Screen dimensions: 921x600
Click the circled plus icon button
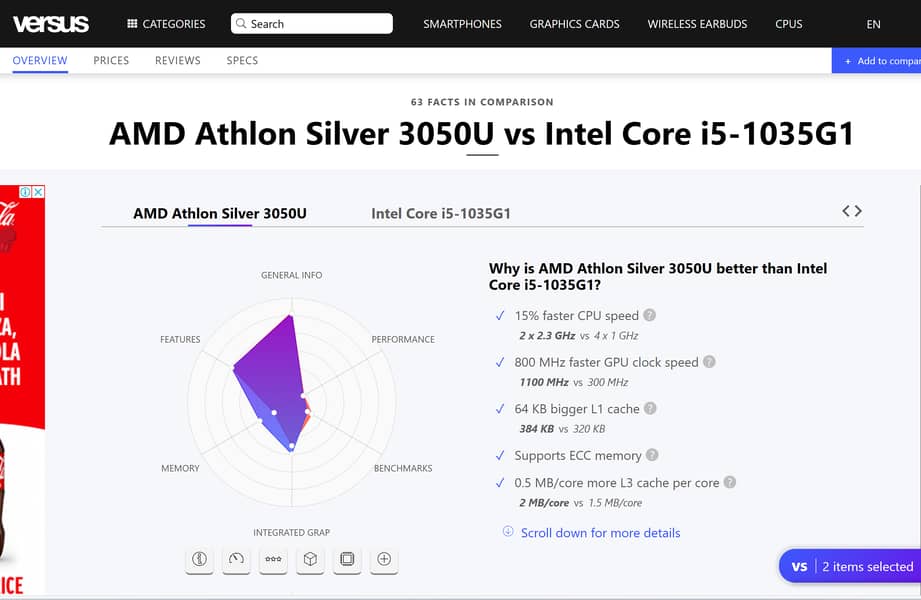pos(384,559)
